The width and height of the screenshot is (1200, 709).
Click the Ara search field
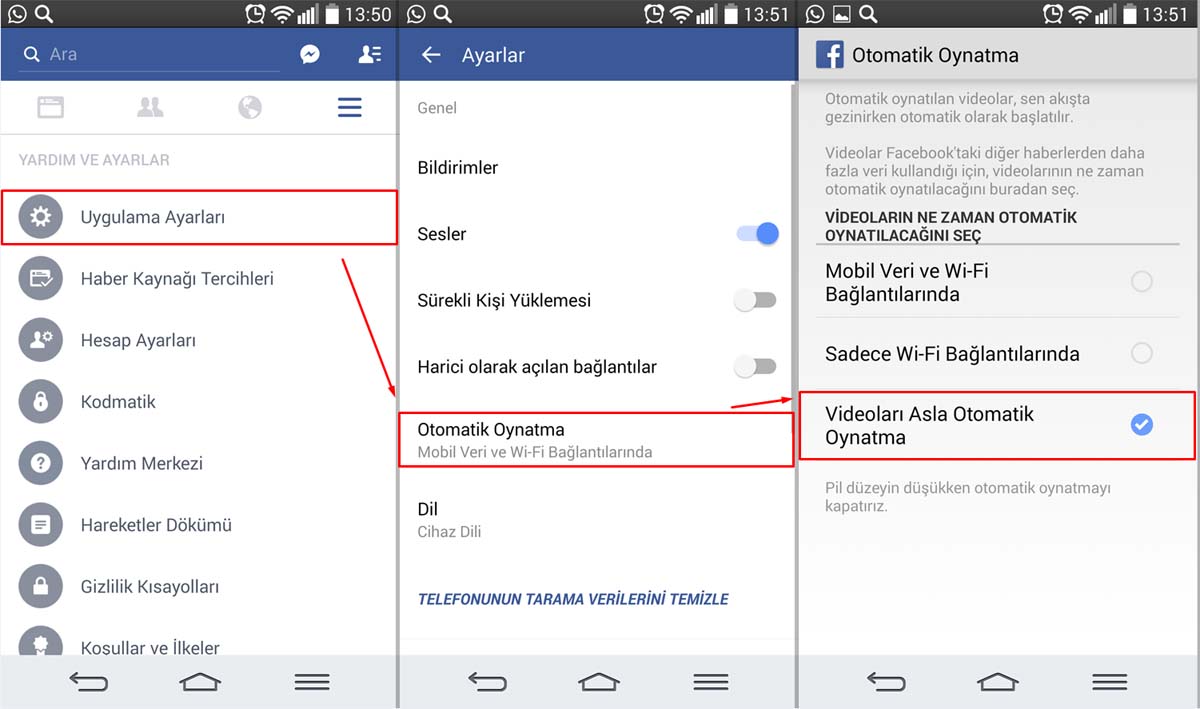tap(160, 55)
